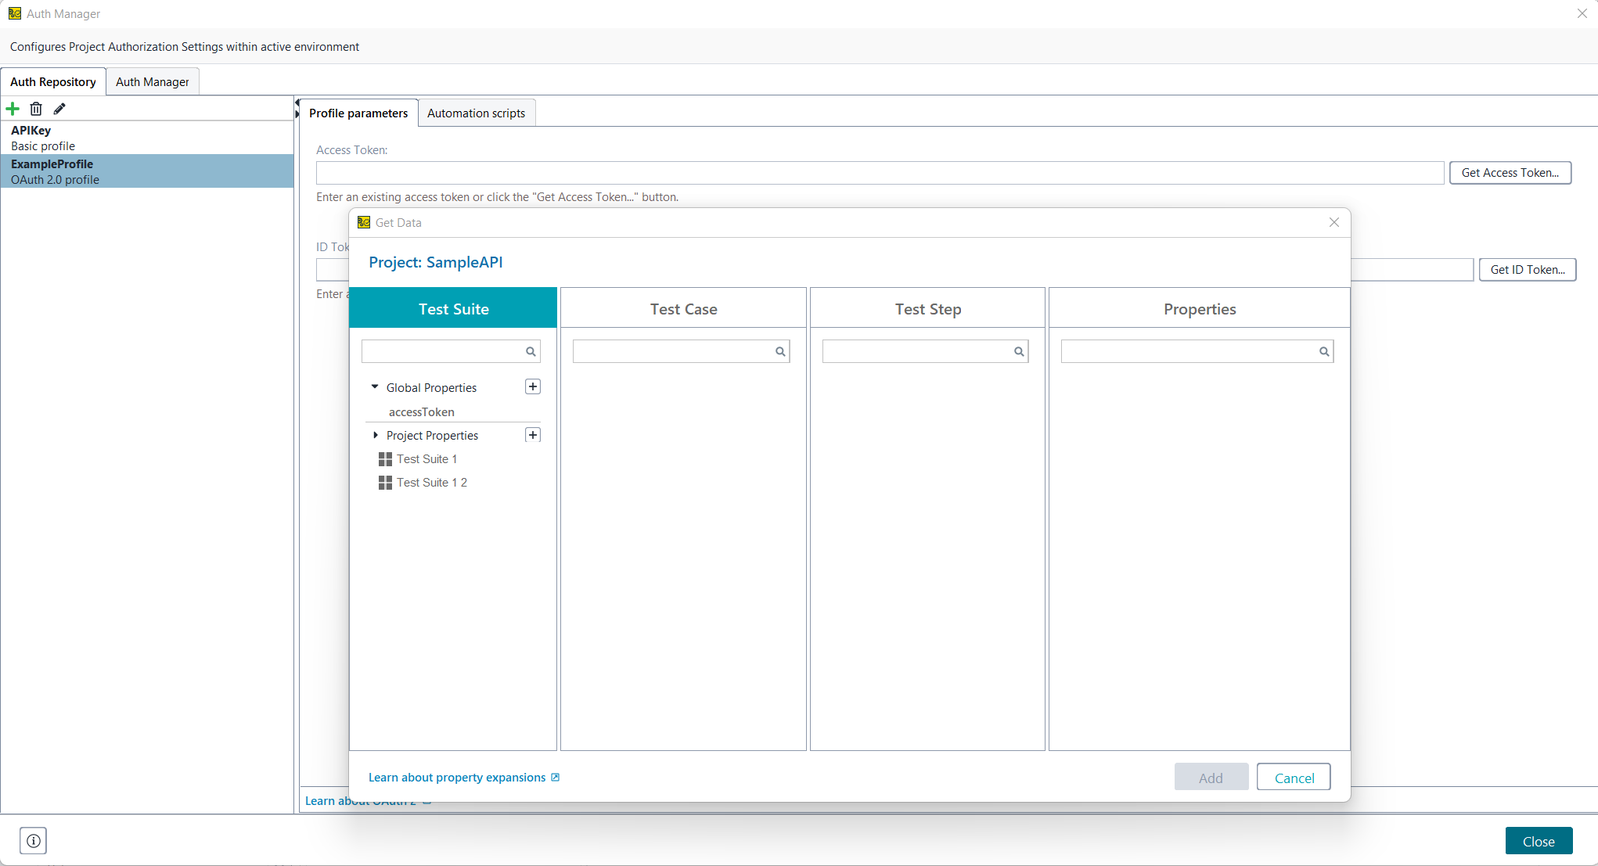Click the green add profile plus icon
This screenshot has width=1598, height=866.
(x=13, y=109)
